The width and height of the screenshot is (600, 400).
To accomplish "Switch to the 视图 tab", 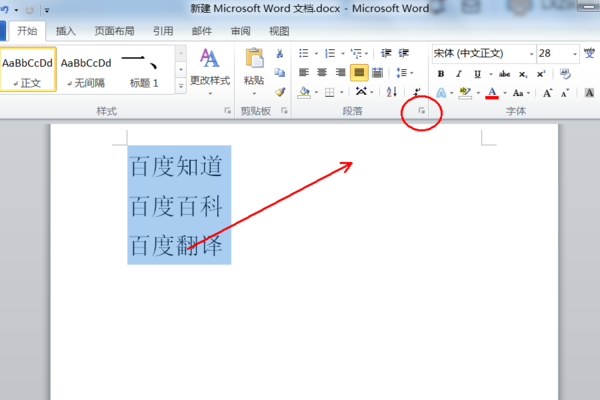I will click(x=279, y=31).
